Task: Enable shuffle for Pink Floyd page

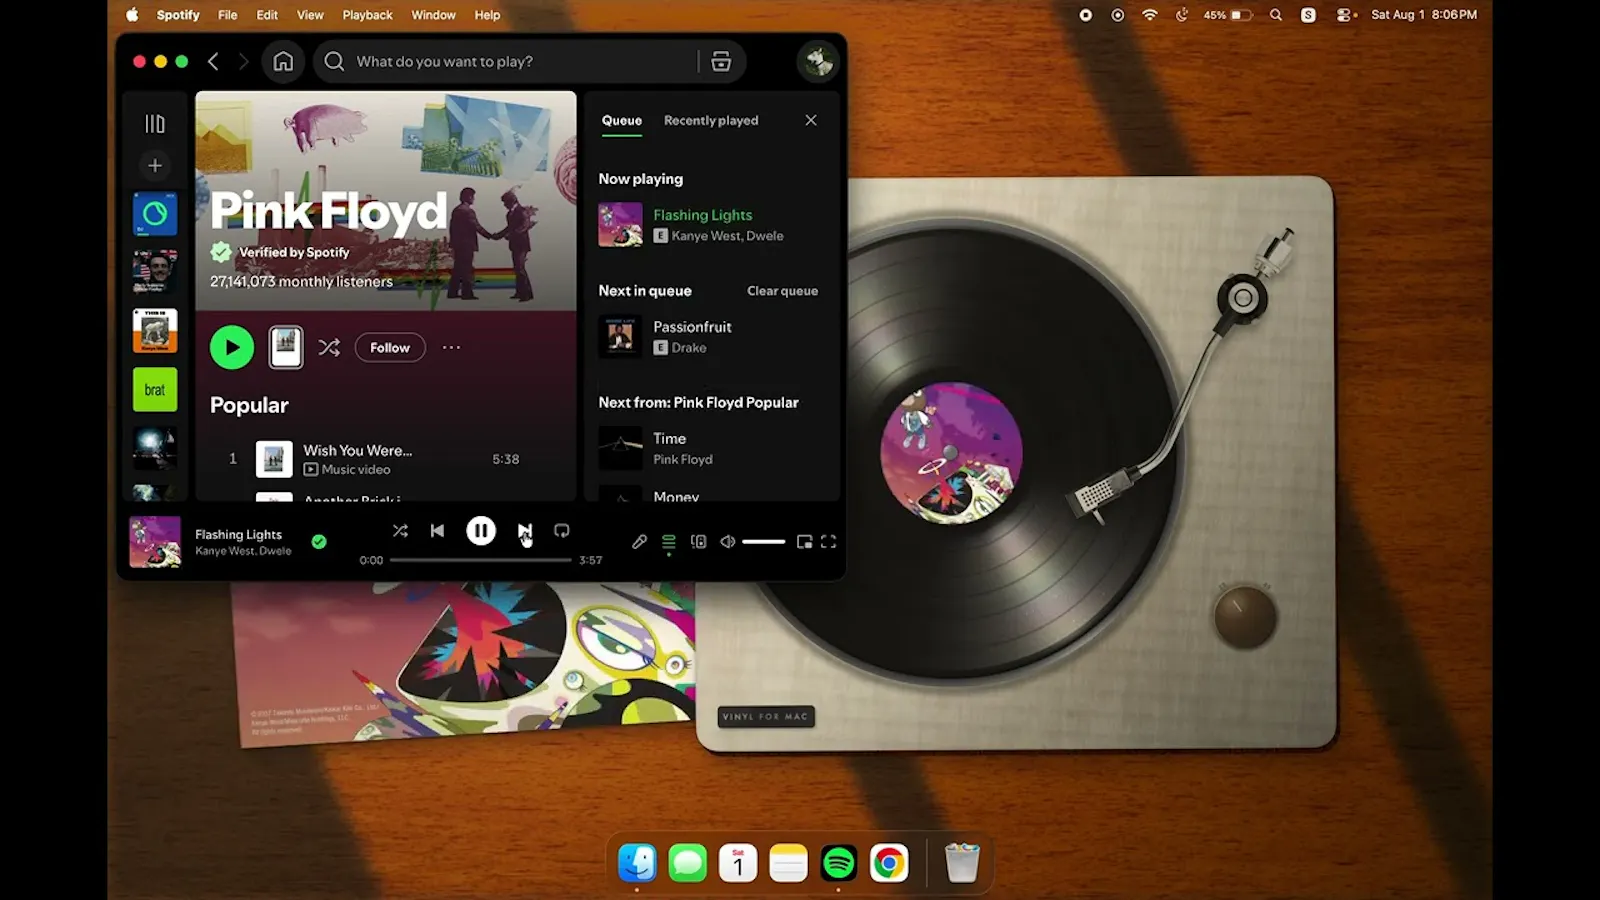Action: [329, 347]
